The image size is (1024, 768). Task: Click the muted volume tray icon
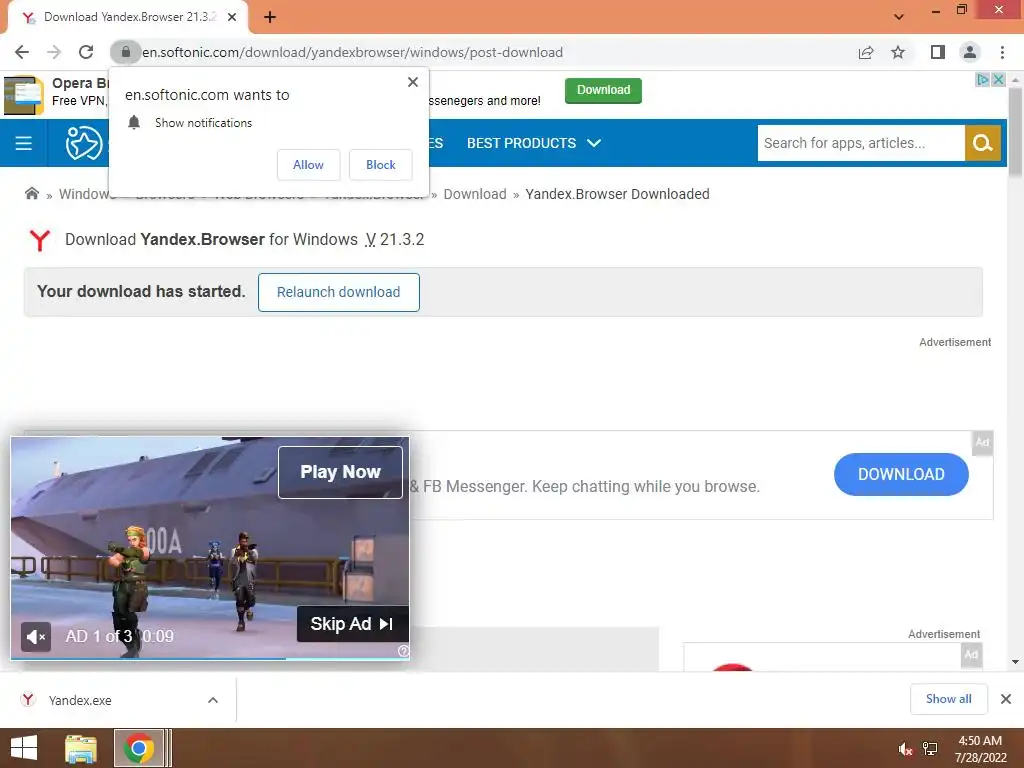(x=905, y=749)
